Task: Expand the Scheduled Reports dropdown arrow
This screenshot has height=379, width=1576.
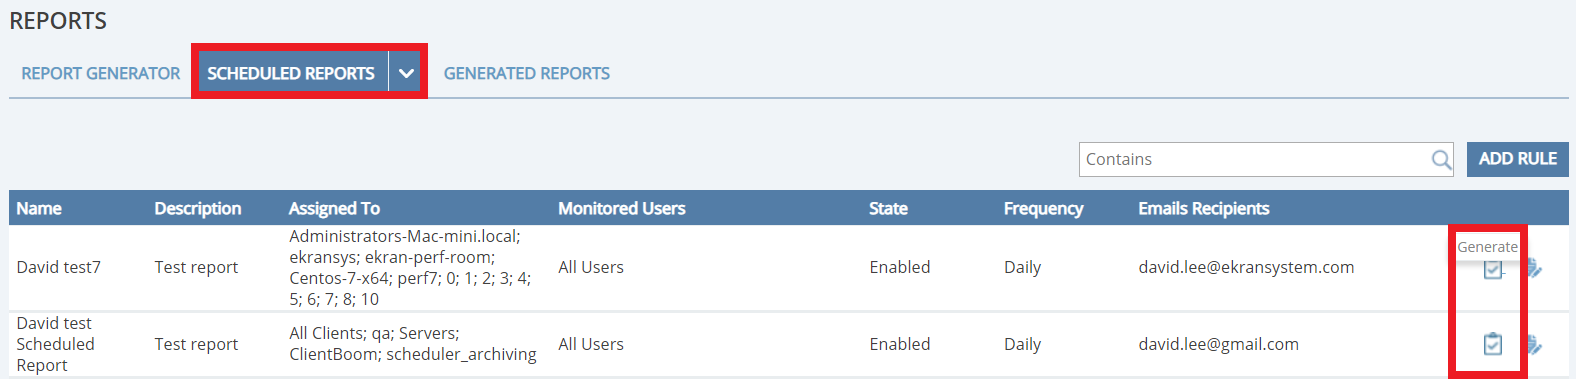Action: (406, 73)
